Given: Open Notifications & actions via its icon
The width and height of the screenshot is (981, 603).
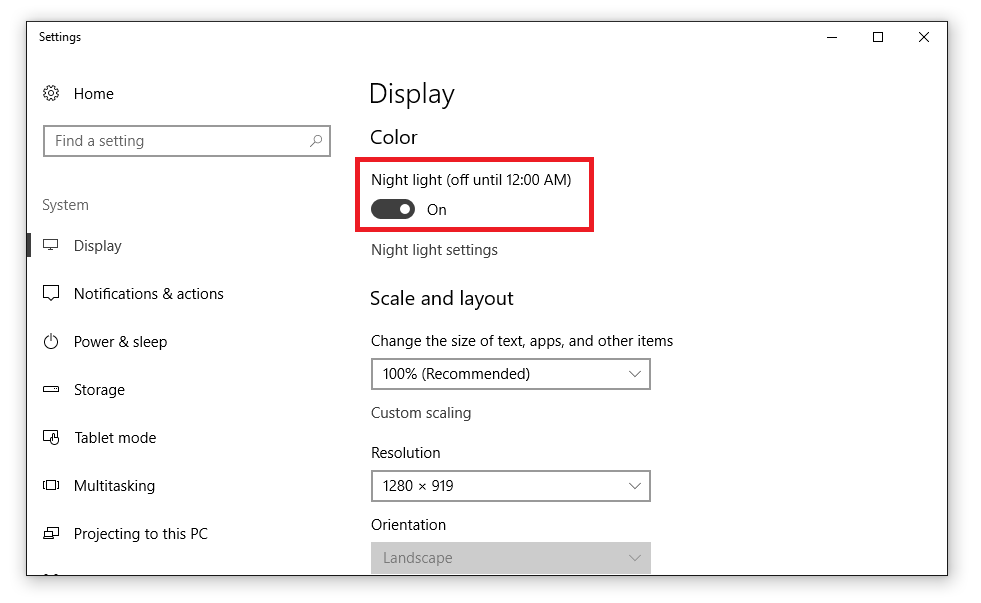Looking at the screenshot, I should (51, 293).
